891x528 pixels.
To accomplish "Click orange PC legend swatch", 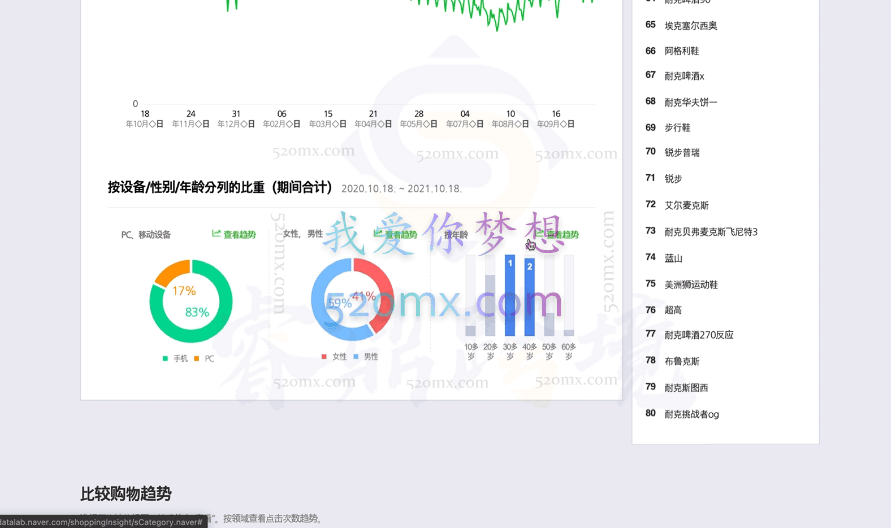I will 197,359.
